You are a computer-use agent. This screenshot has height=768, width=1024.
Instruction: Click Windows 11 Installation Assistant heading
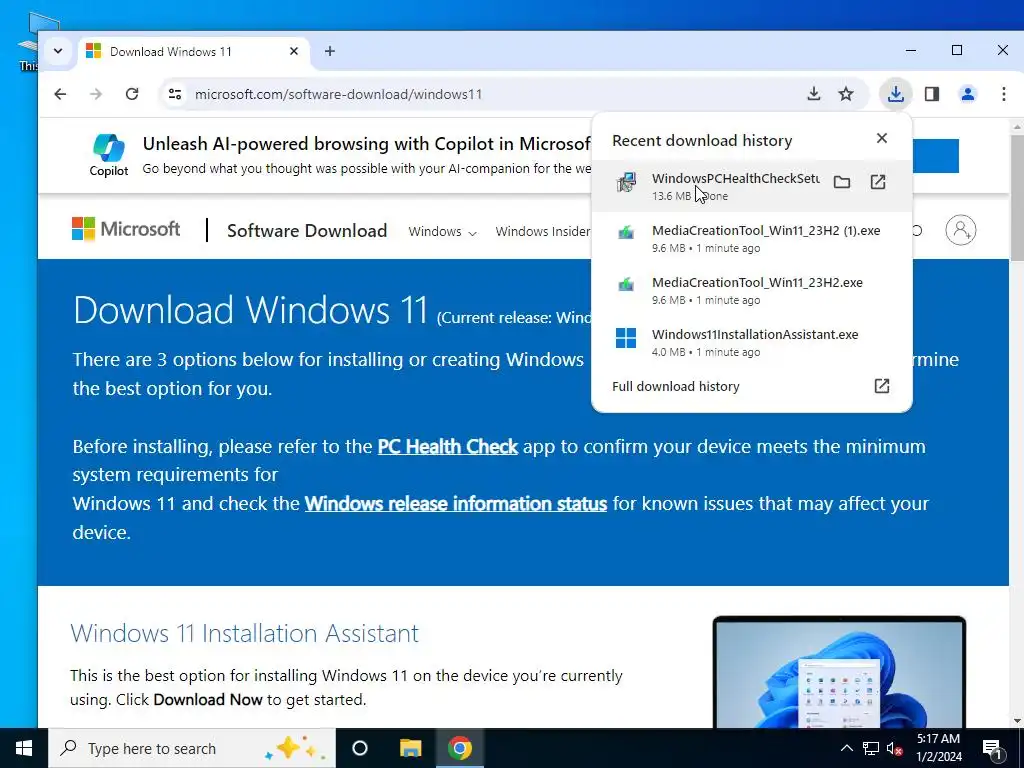pos(245,633)
